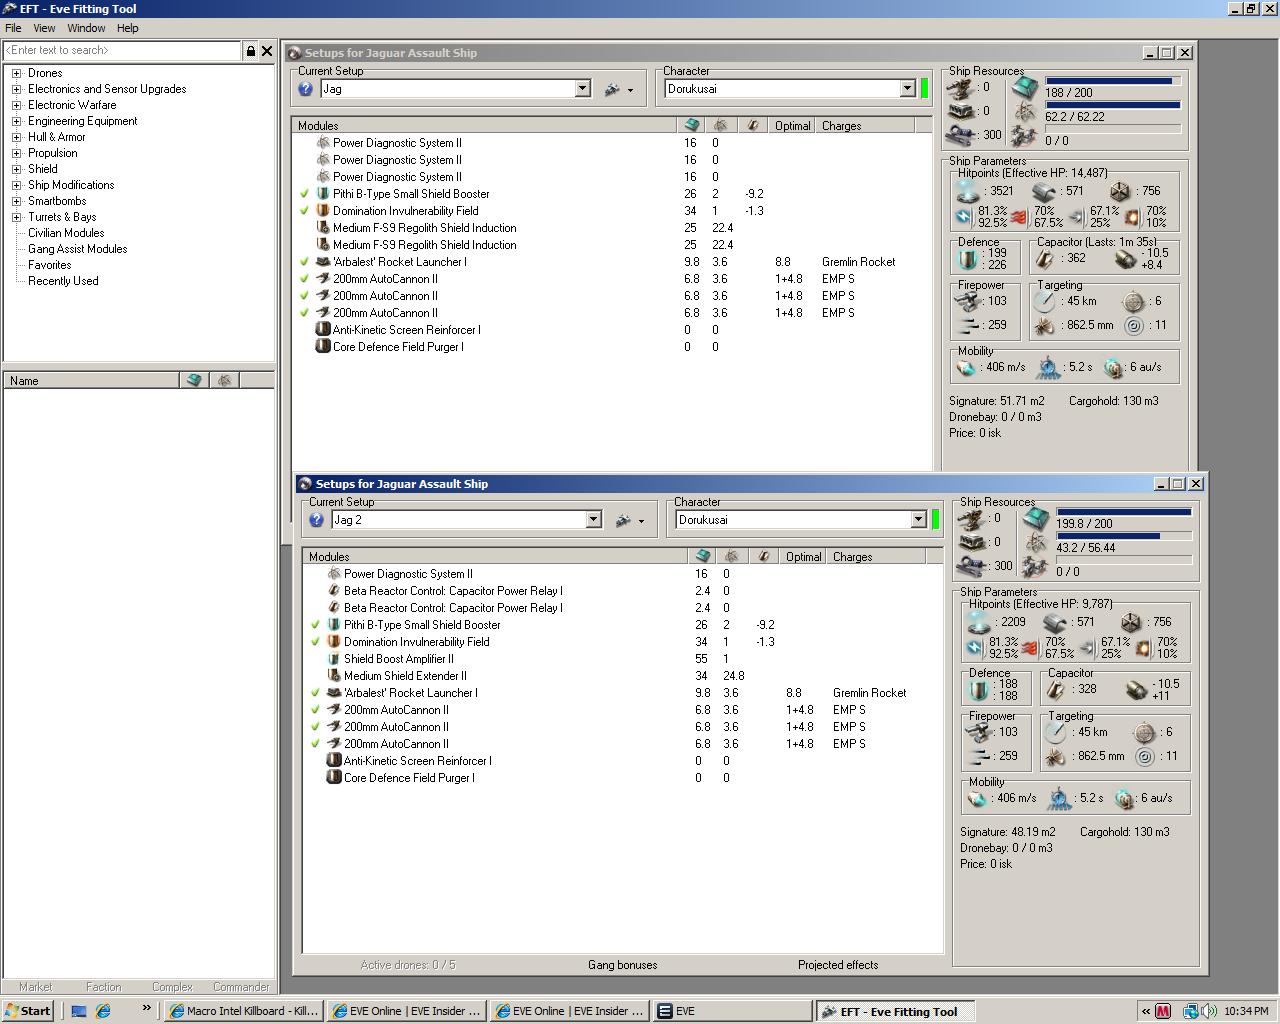Click the Gang bonuses button
The width and height of the screenshot is (1280, 1024).
pyautogui.click(x=622, y=965)
